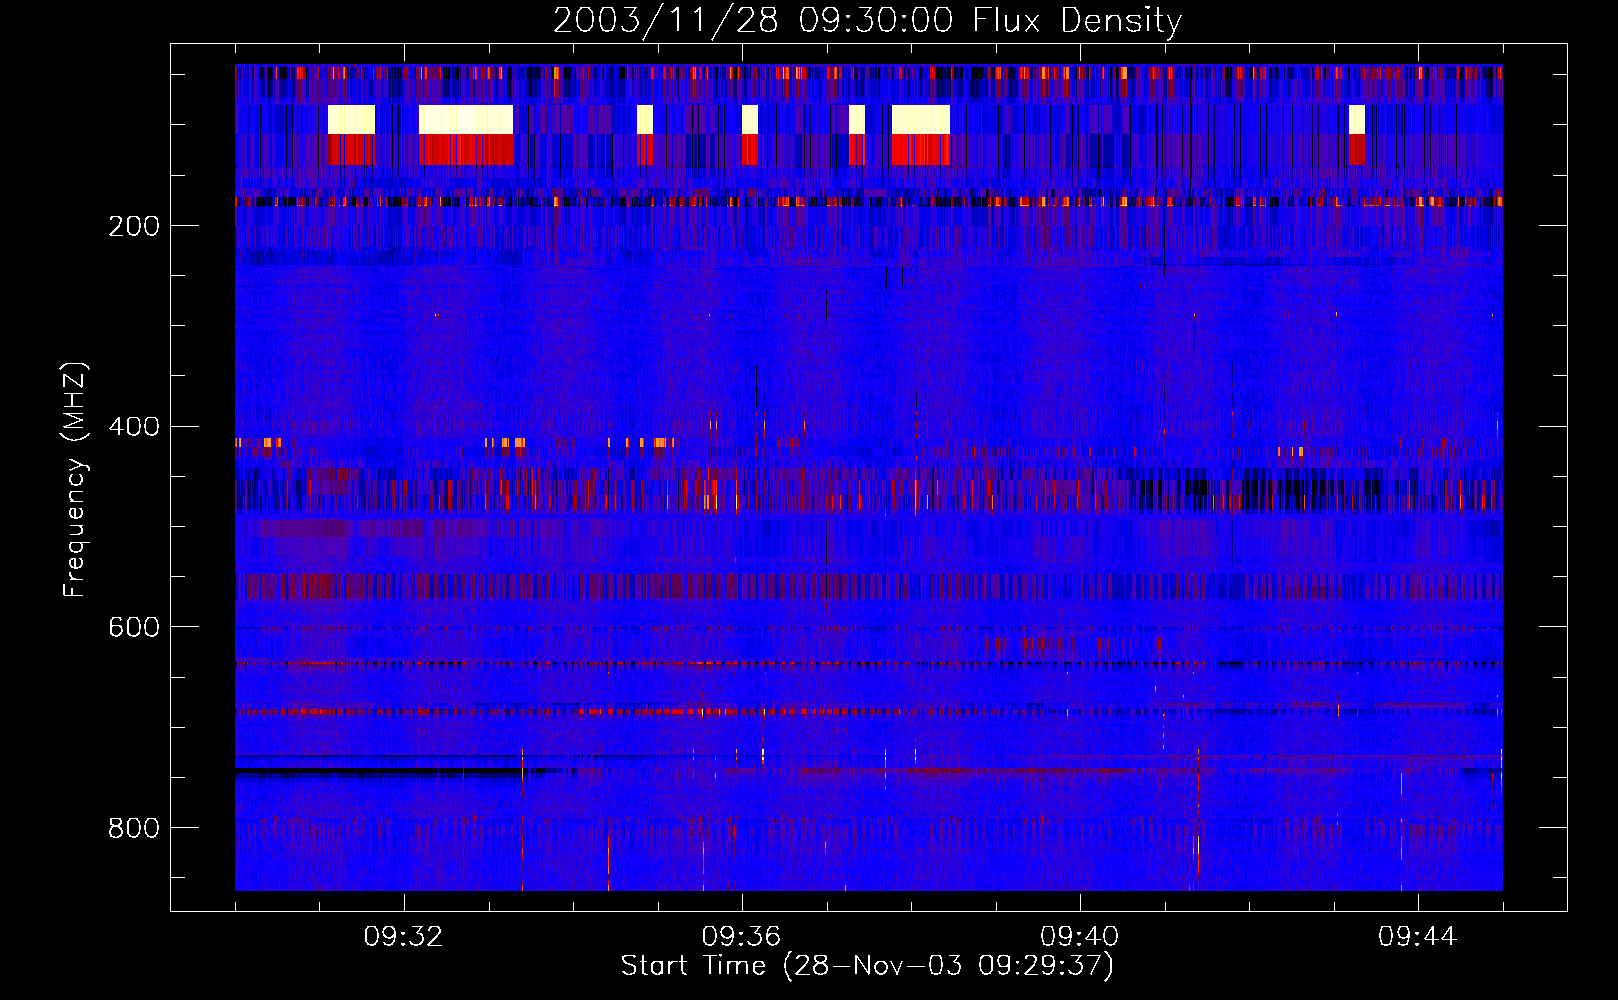Click the 600 frequency tick label
Image resolution: width=1618 pixels, height=1000 pixels.
point(134,627)
